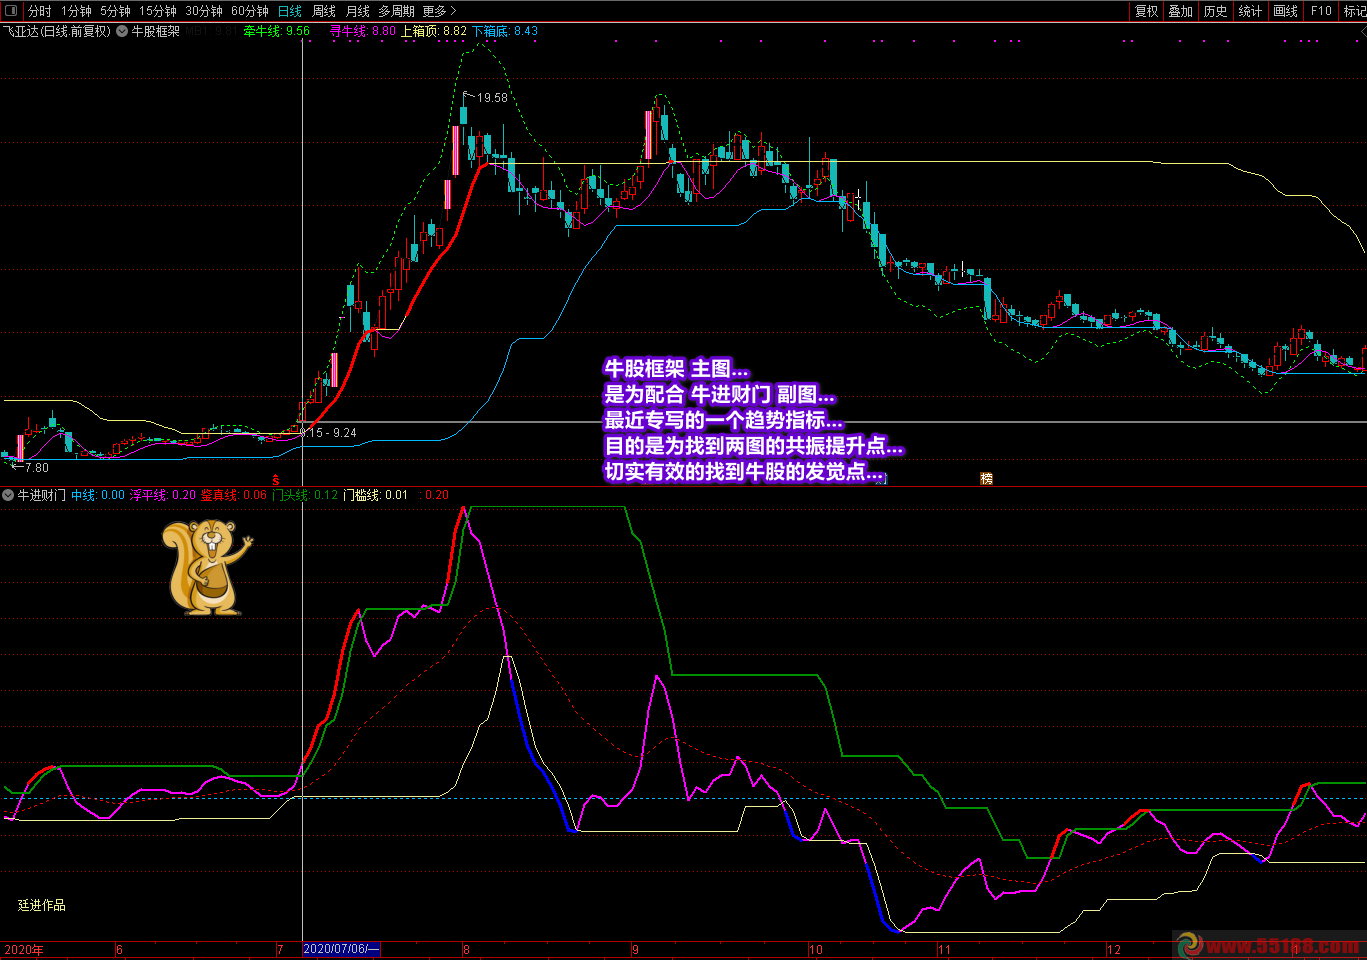The image size is (1367, 960).
Task: Open the 画线 drawing tools
Action: pos(1285,11)
